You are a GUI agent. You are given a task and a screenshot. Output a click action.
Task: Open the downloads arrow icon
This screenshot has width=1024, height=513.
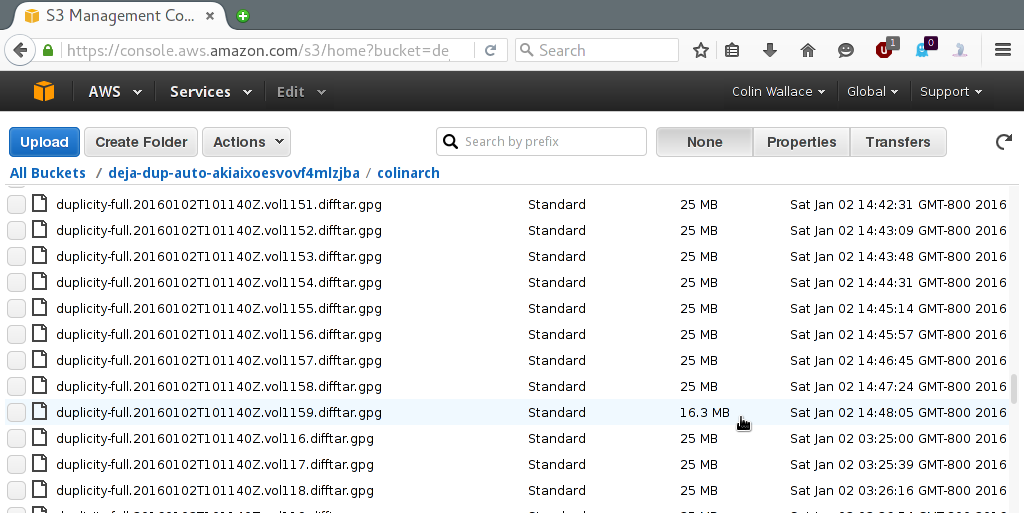pos(770,50)
